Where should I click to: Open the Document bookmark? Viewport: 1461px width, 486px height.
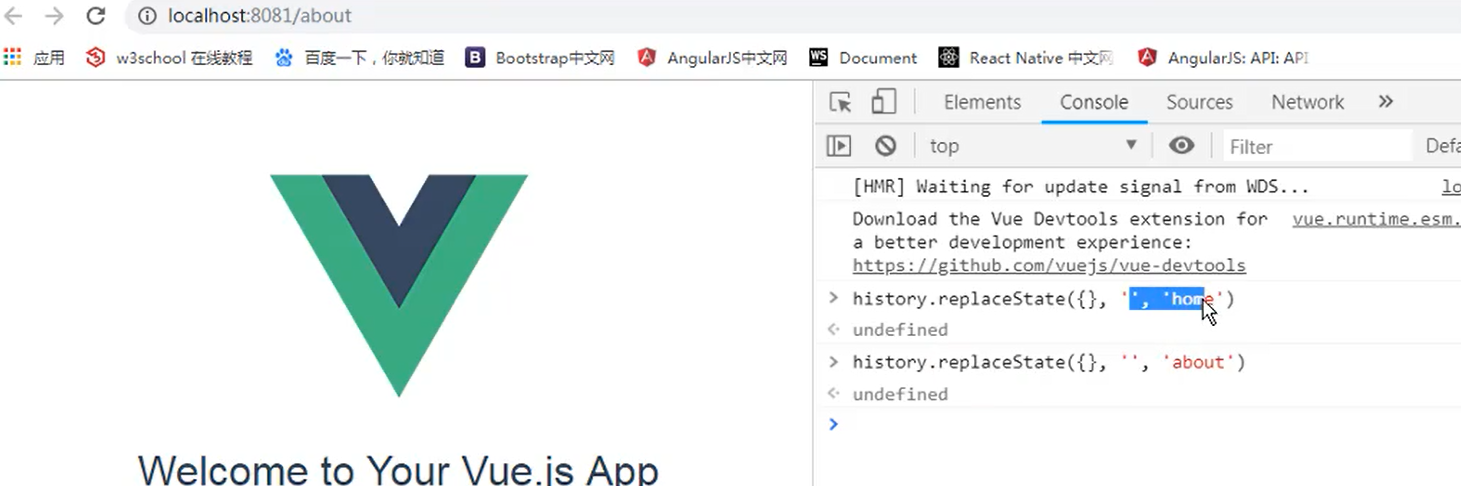863,58
